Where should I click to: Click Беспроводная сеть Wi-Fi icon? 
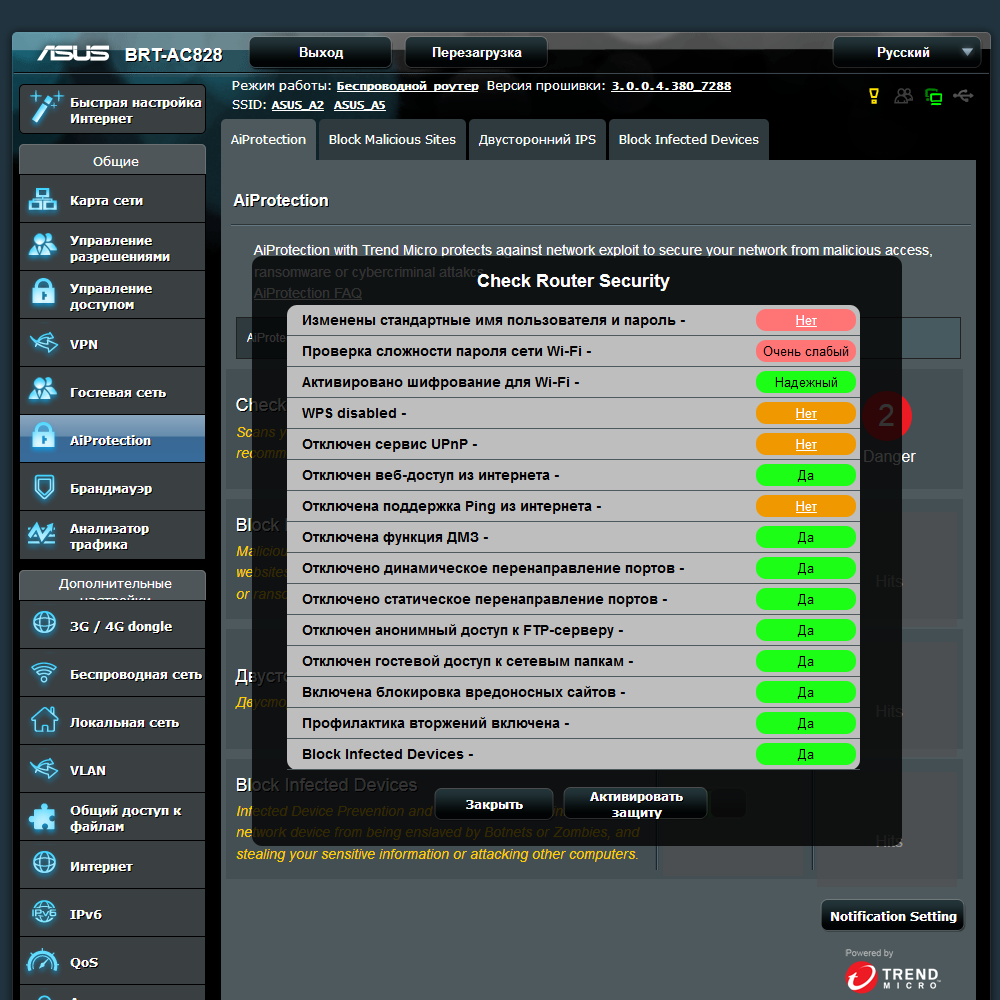coord(44,672)
